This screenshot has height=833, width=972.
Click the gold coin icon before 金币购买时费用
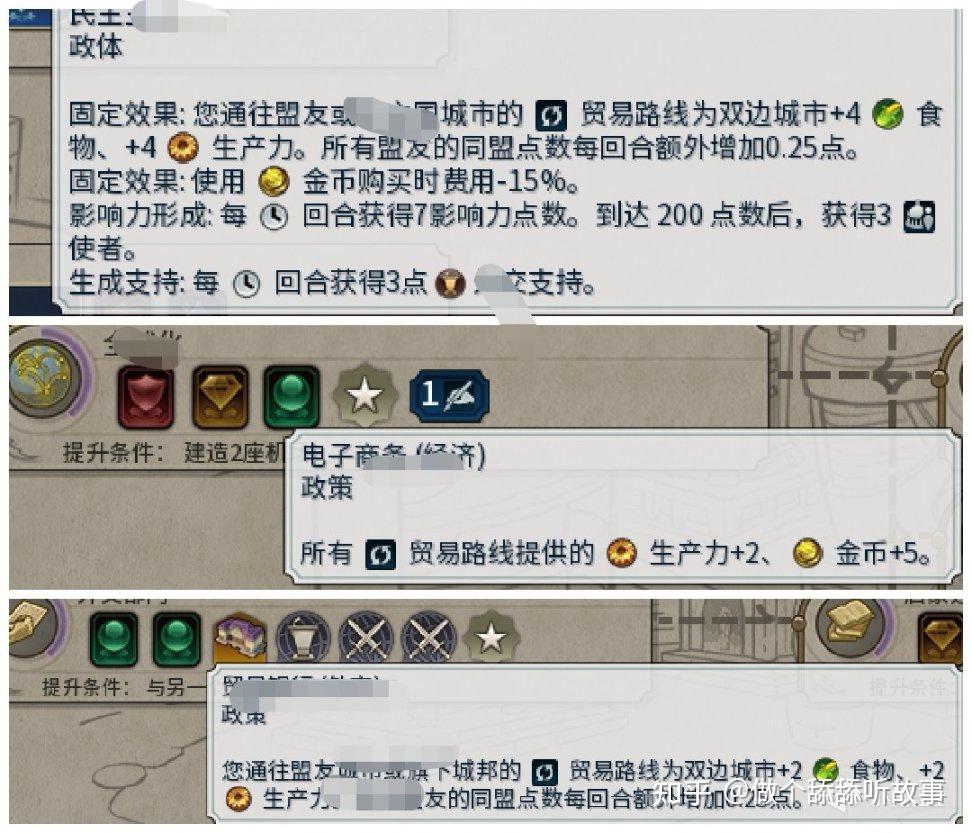[273, 181]
